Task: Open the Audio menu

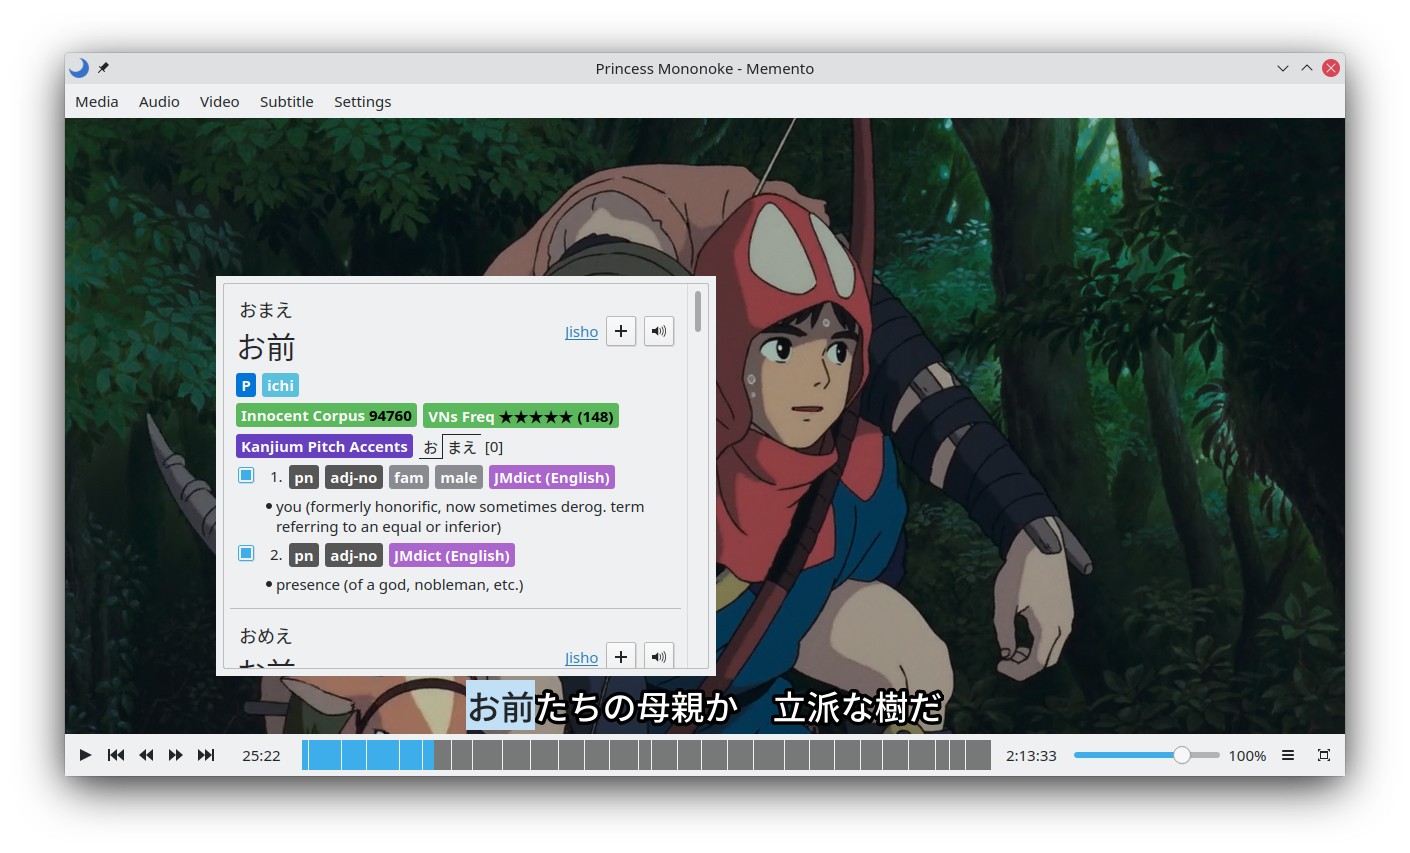Action: 159,102
